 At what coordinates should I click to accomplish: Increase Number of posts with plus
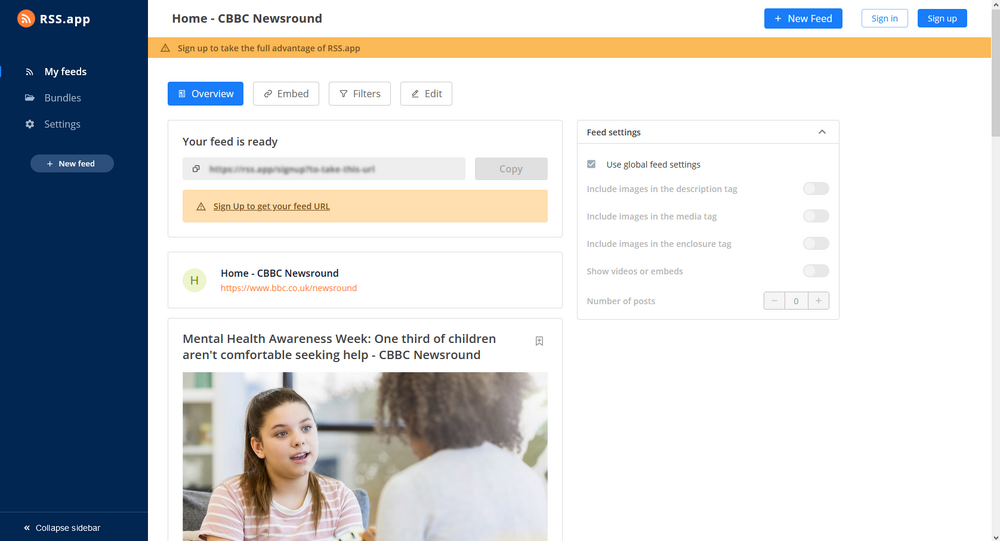[x=818, y=300]
